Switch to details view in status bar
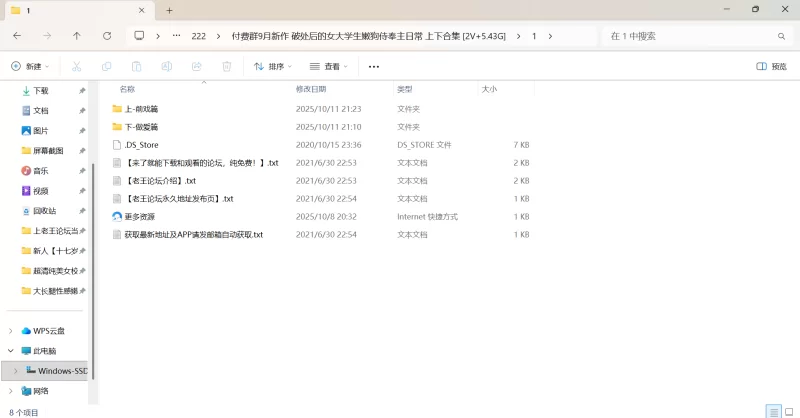This screenshot has height=418, width=800. [x=773, y=411]
